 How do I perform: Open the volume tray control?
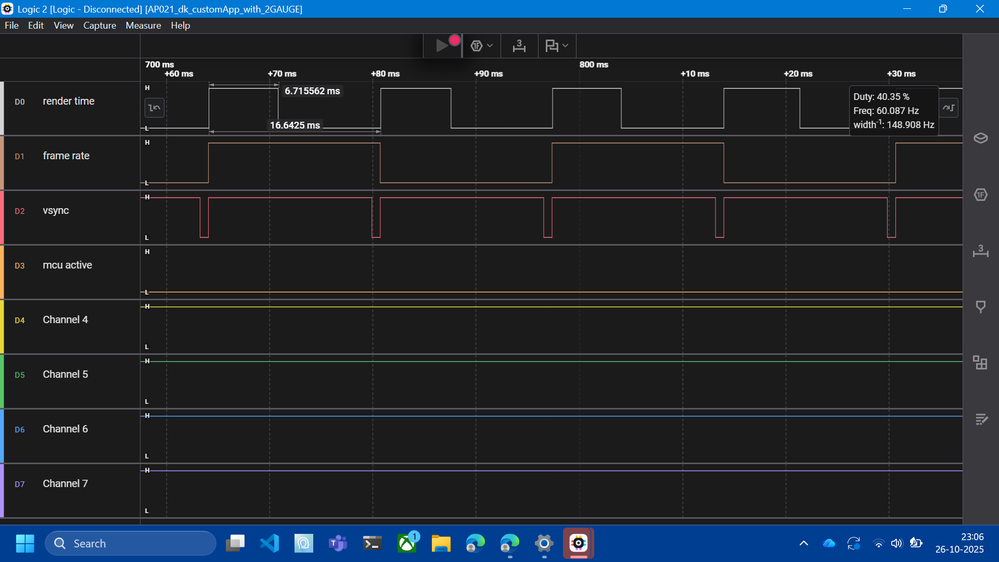(896, 544)
